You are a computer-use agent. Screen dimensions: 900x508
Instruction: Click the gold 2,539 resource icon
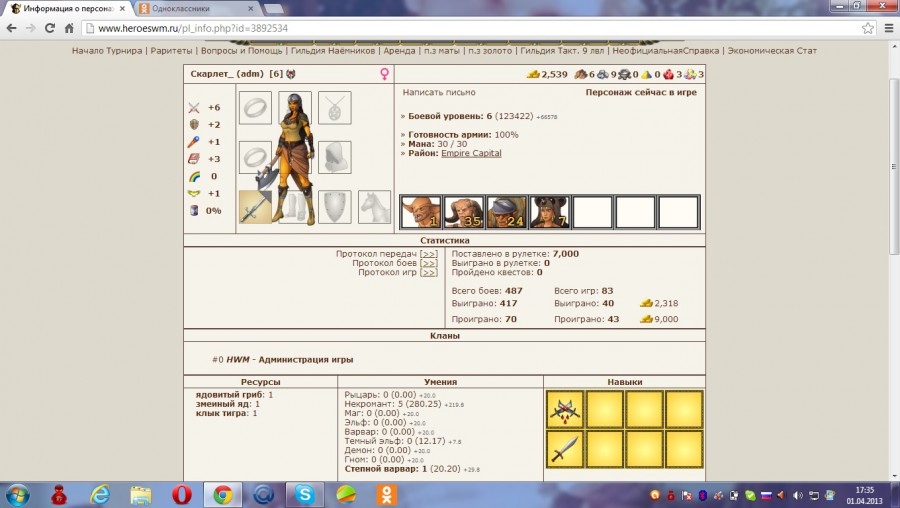pos(533,74)
